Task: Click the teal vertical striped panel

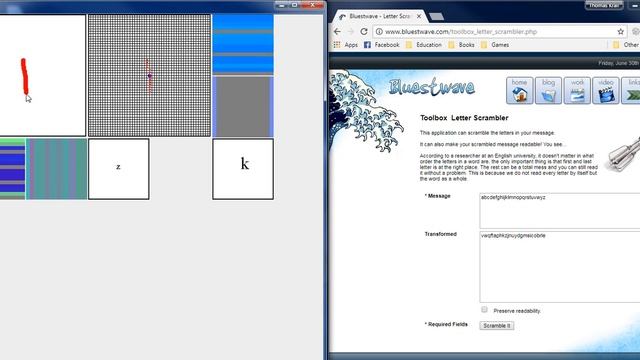Action: [56, 169]
